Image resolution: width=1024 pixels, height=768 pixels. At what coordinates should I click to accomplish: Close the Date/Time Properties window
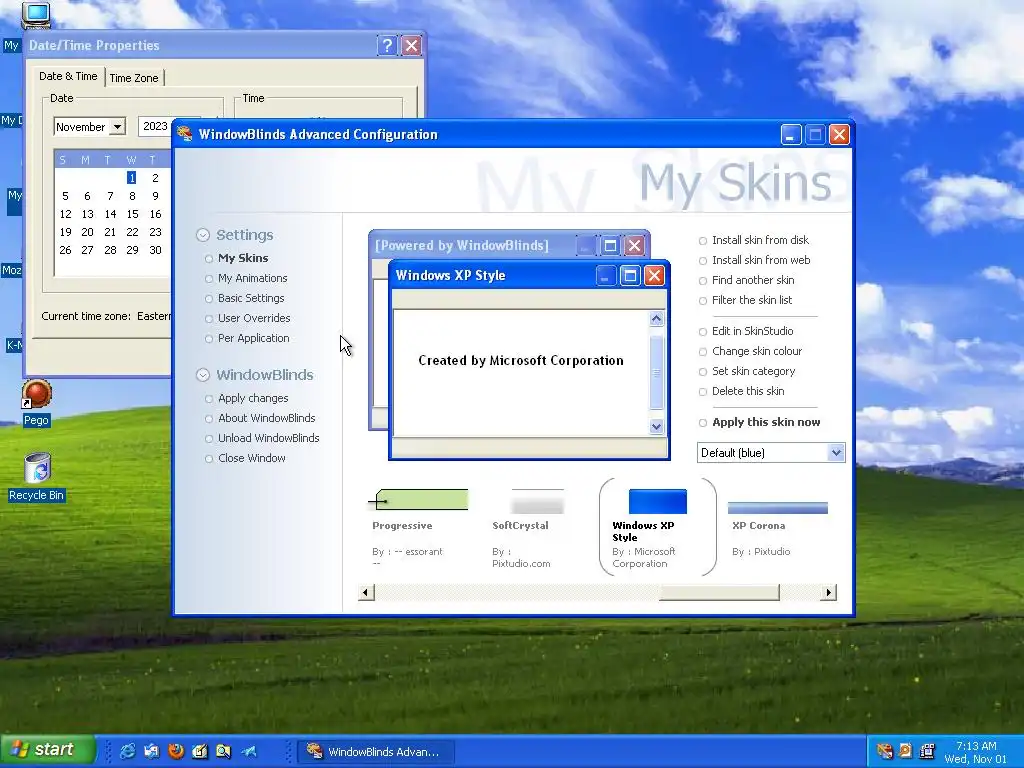point(411,45)
